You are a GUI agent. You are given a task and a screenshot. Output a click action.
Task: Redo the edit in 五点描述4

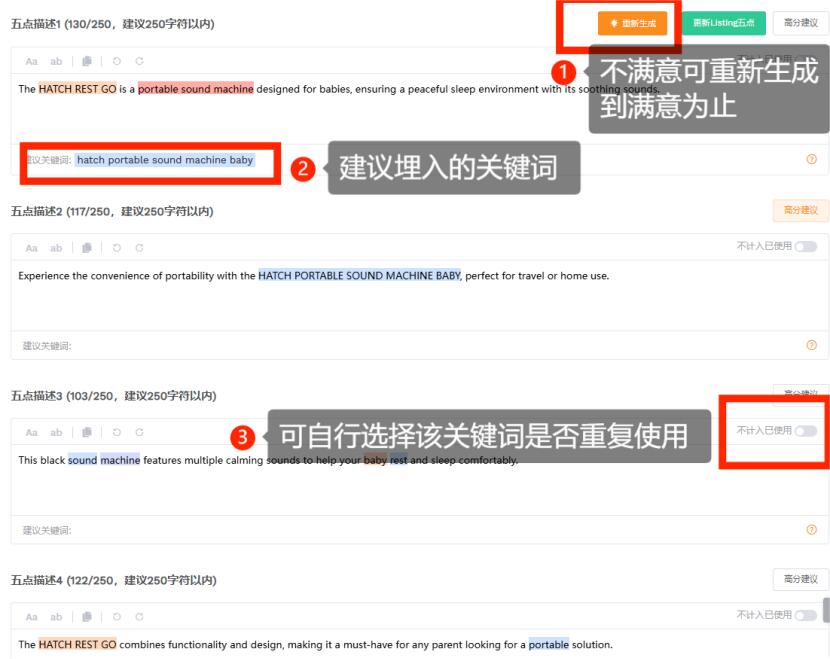(x=139, y=617)
